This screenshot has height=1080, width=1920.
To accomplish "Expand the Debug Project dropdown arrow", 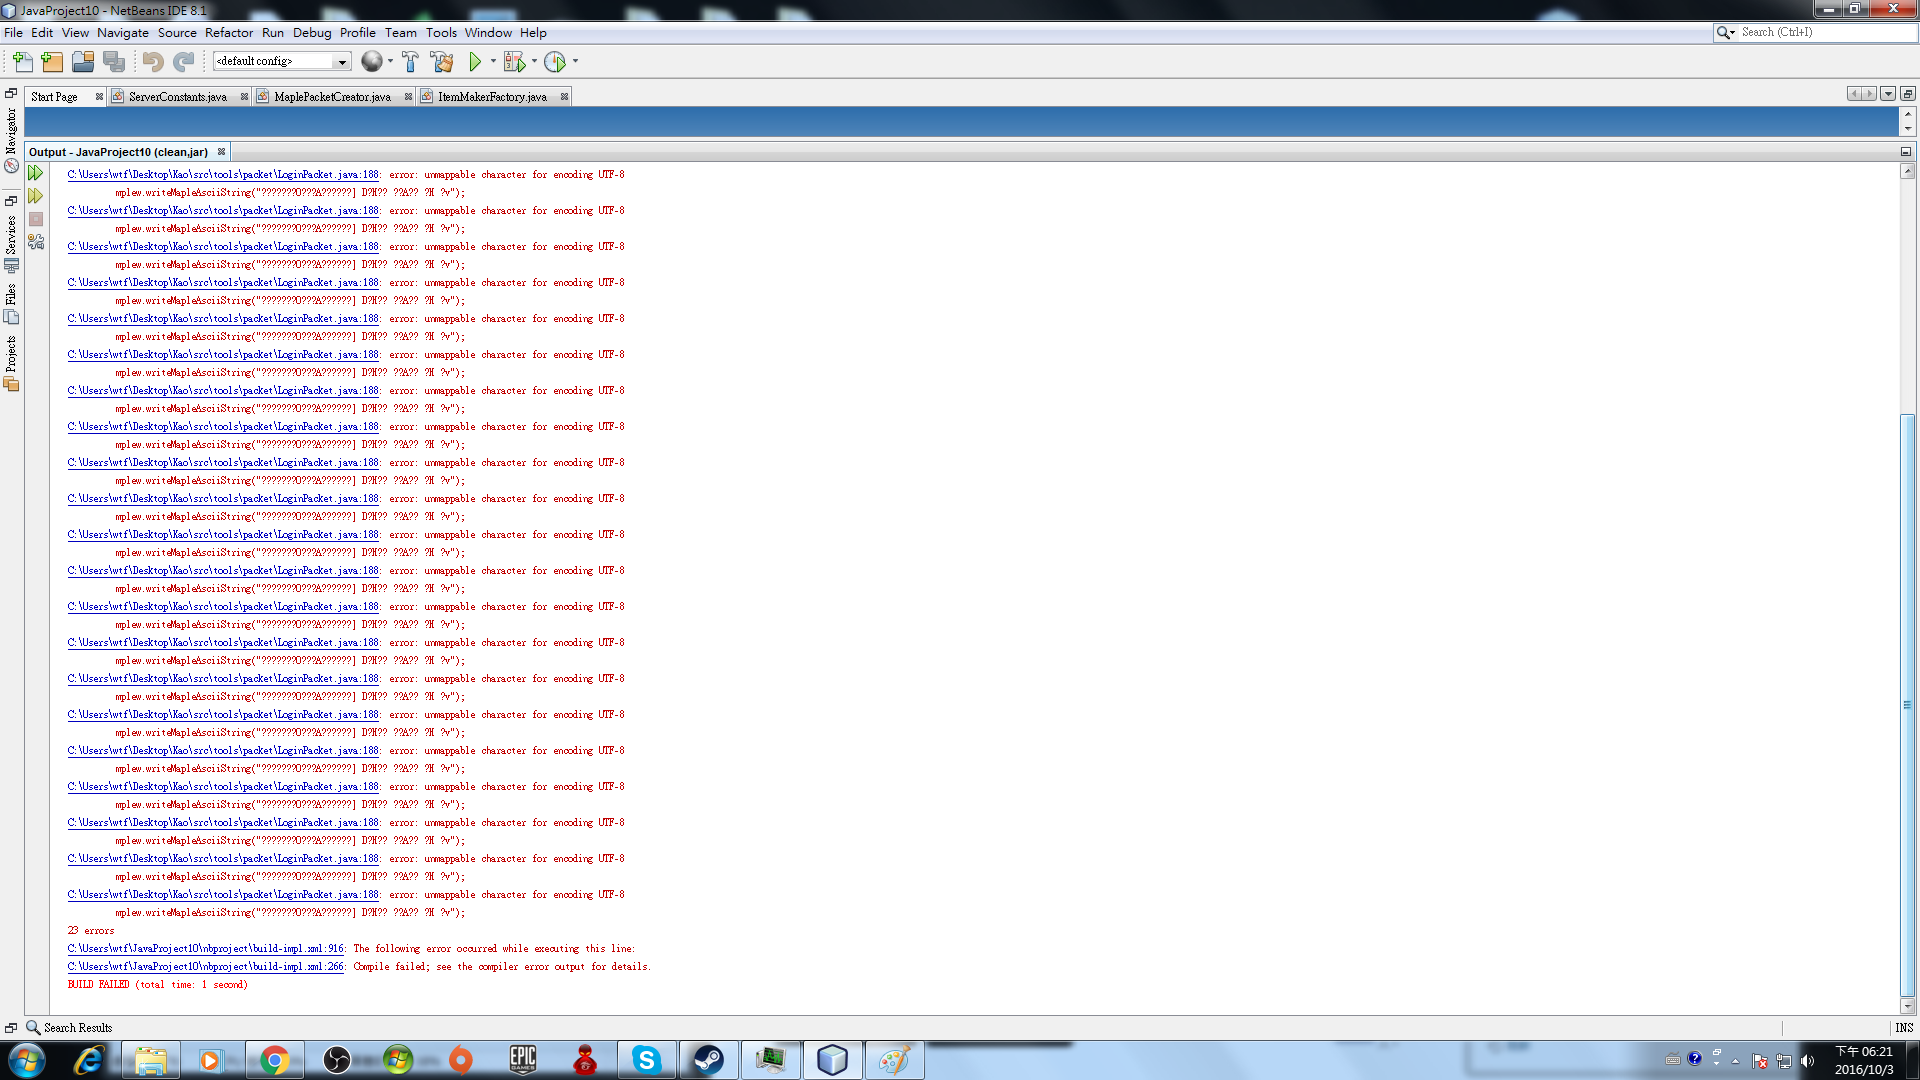I will coord(534,62).
